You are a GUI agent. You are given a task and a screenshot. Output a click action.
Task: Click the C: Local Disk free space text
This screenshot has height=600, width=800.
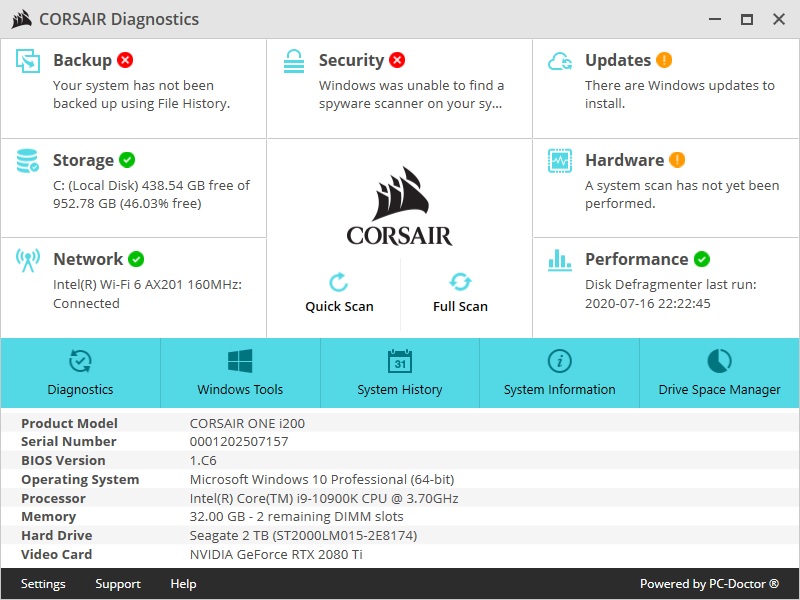pos(152,194)
